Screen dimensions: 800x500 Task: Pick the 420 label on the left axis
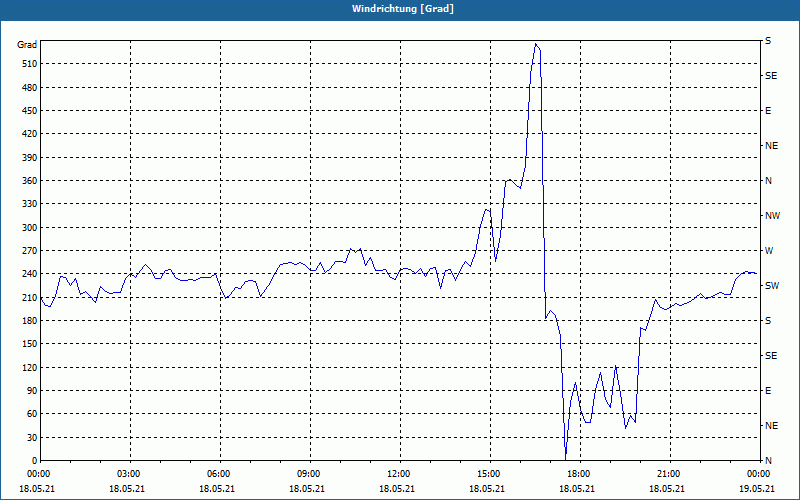pyautogui.click(x=29, y=134)
